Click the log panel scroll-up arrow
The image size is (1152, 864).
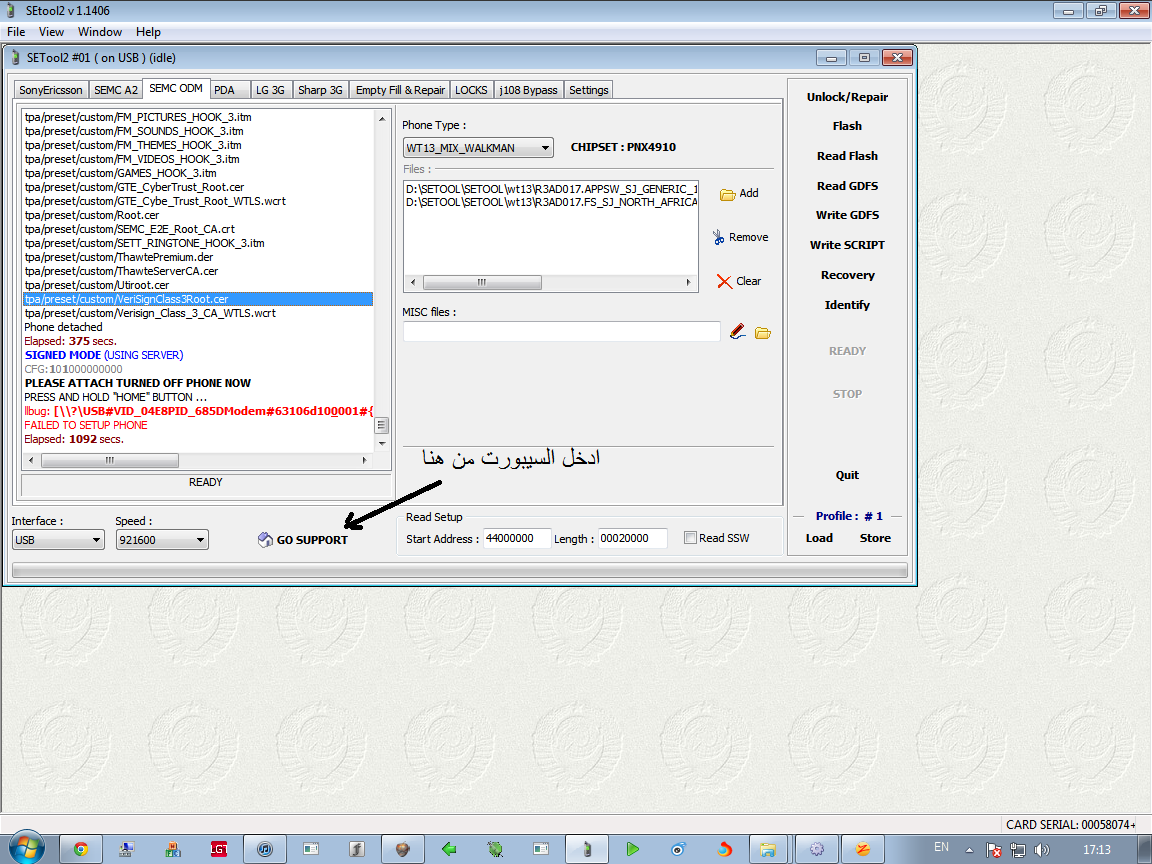point(381,118)
